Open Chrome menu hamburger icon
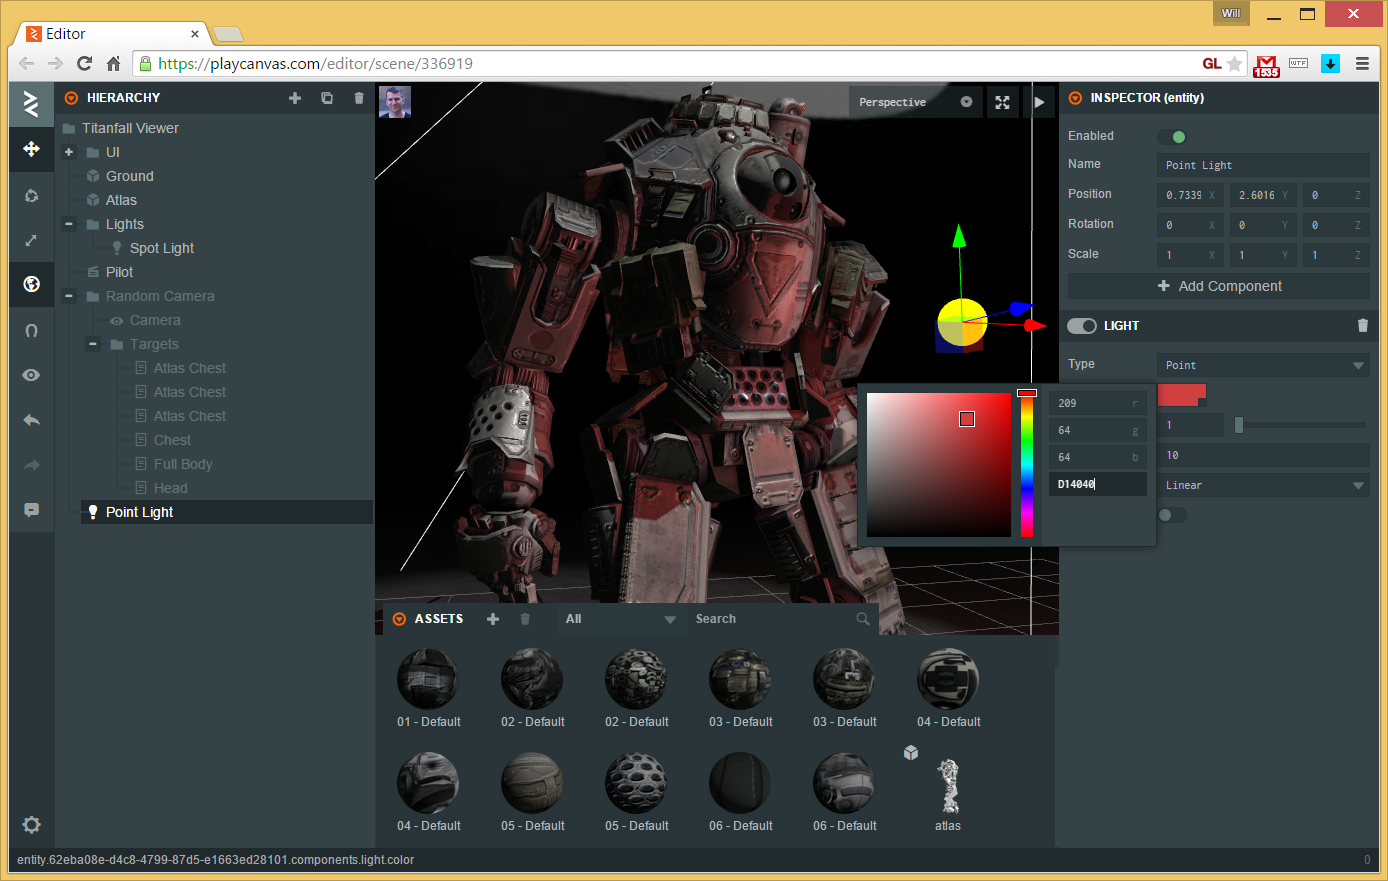 click(x=1362, y=64)
